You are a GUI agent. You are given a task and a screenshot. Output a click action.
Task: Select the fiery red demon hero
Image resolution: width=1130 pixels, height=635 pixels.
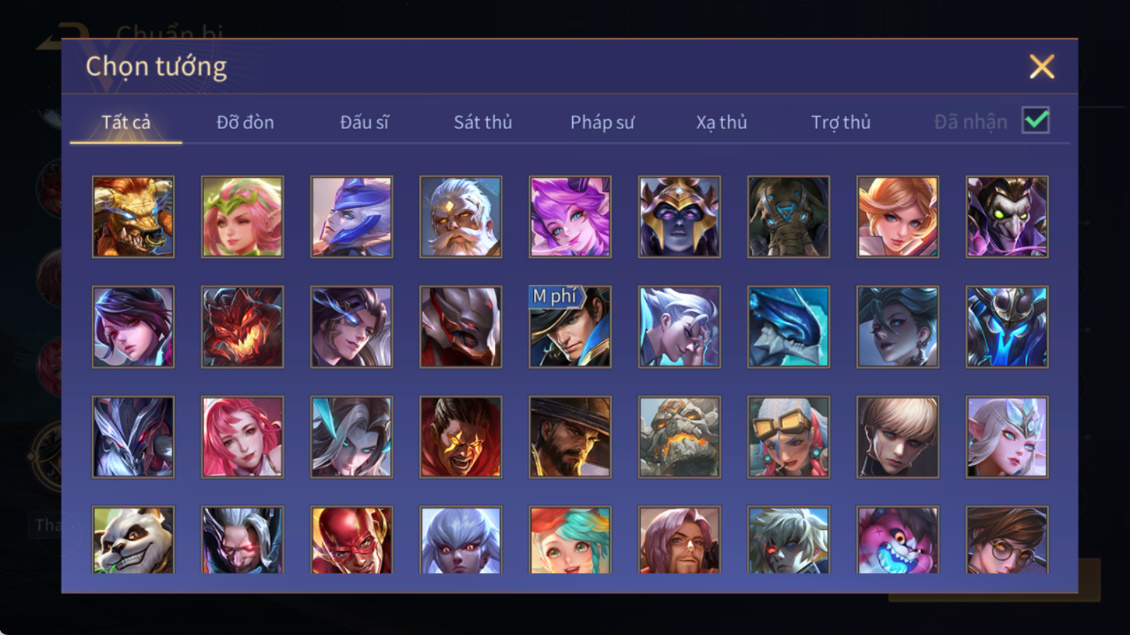[242, 327]
